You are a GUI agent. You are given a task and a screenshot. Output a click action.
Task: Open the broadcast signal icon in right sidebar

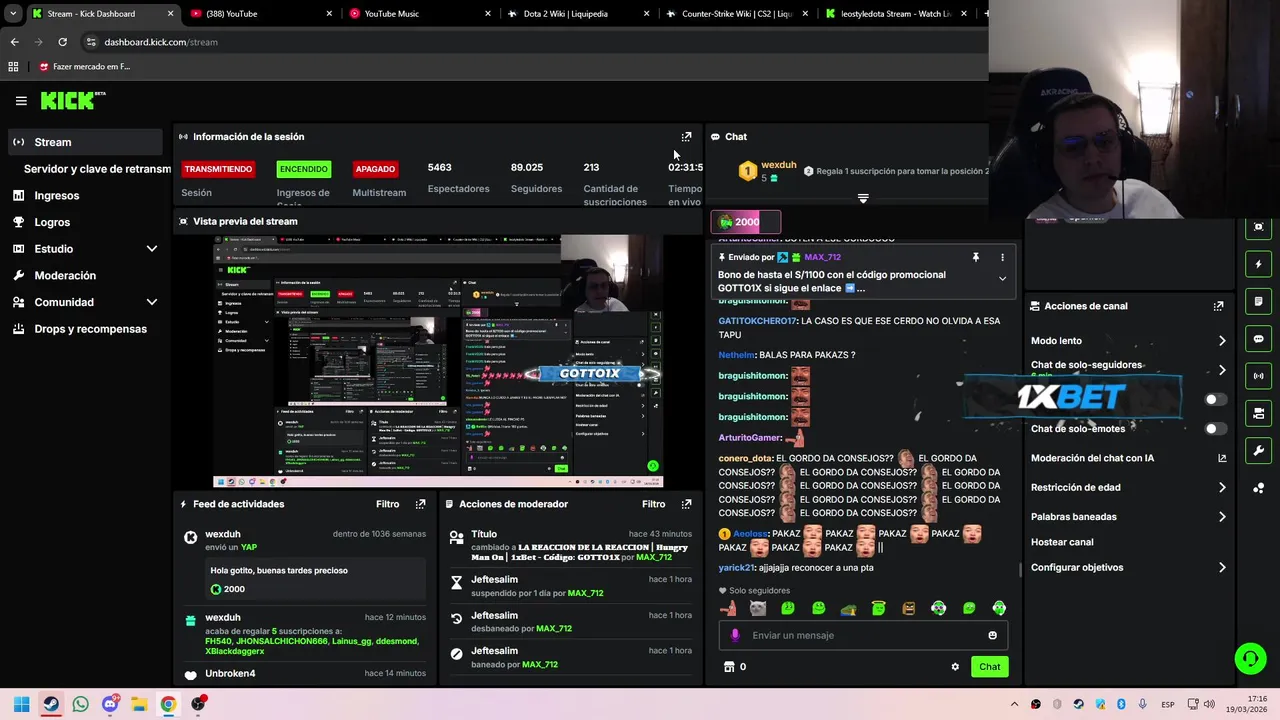1258,376
